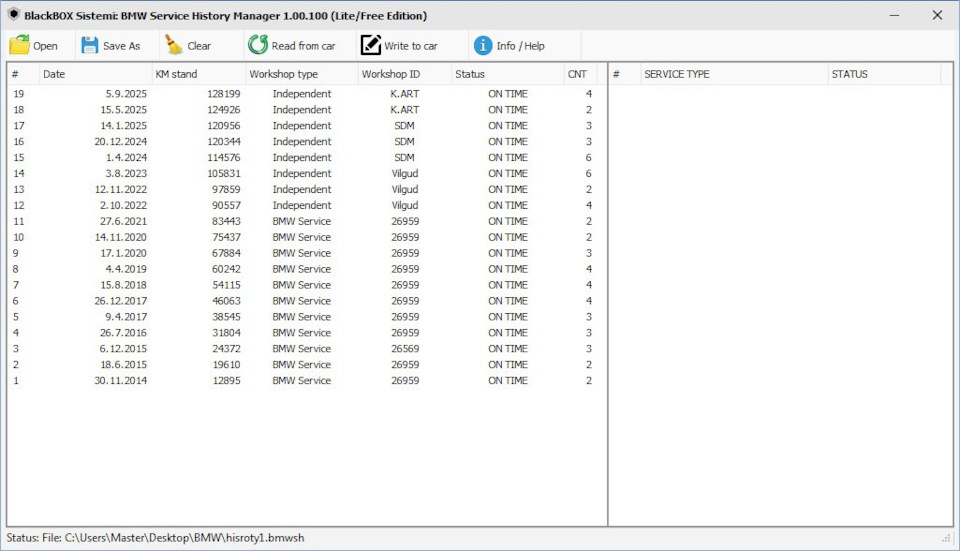Click KM value 19610
This screenshot has width=960, height=551.
tap(226, 364)
